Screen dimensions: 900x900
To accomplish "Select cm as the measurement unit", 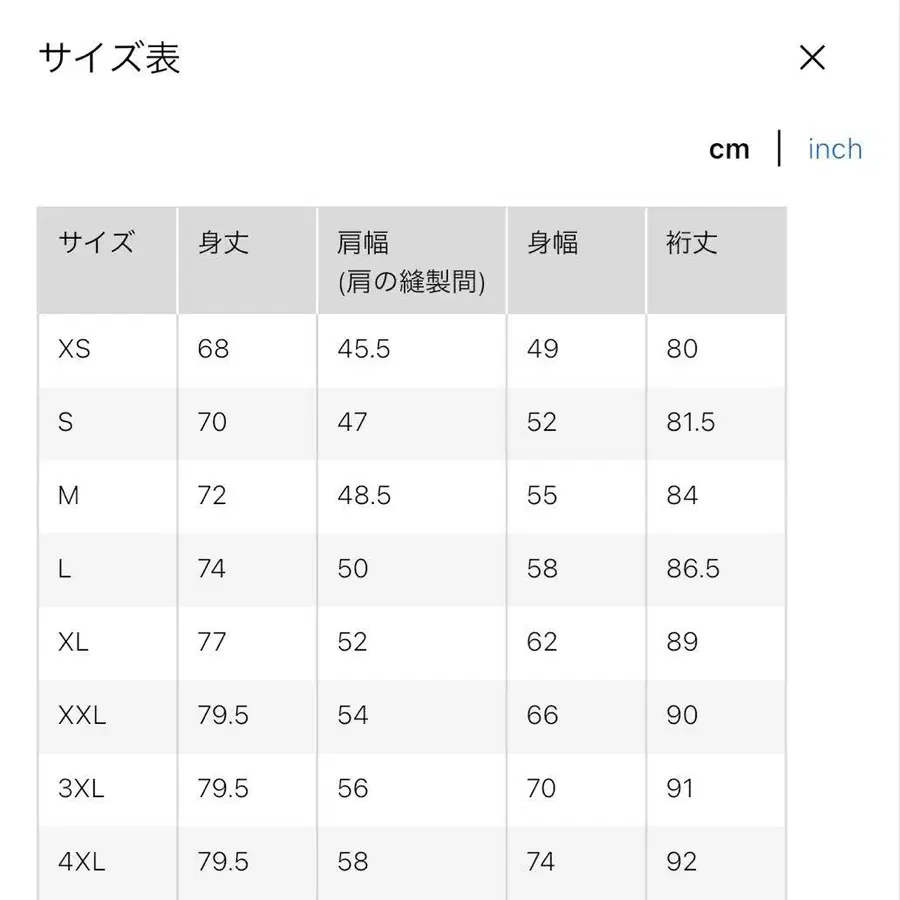I will coord(731,148).
